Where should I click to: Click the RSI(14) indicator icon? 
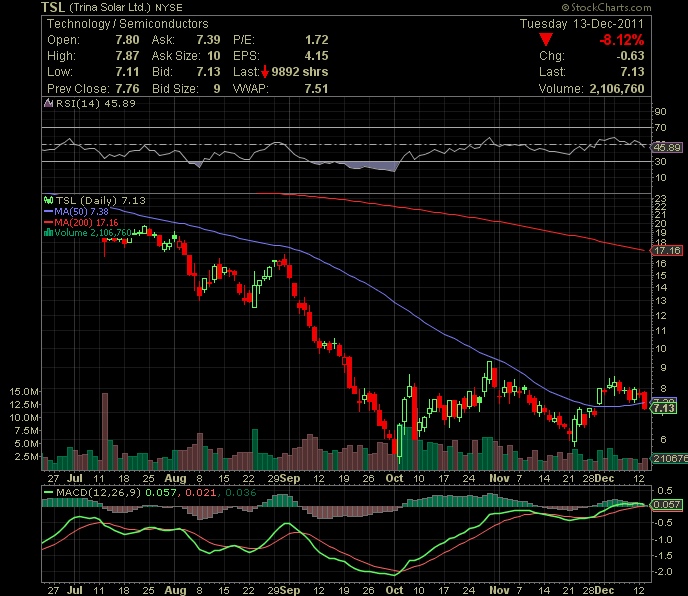pos(49,104)
